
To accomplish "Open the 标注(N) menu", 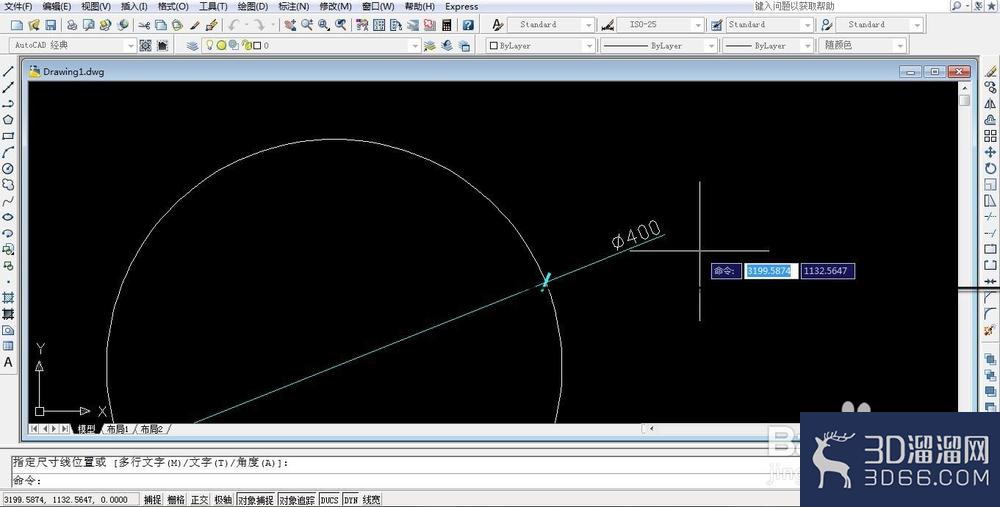I will point(293,6).
